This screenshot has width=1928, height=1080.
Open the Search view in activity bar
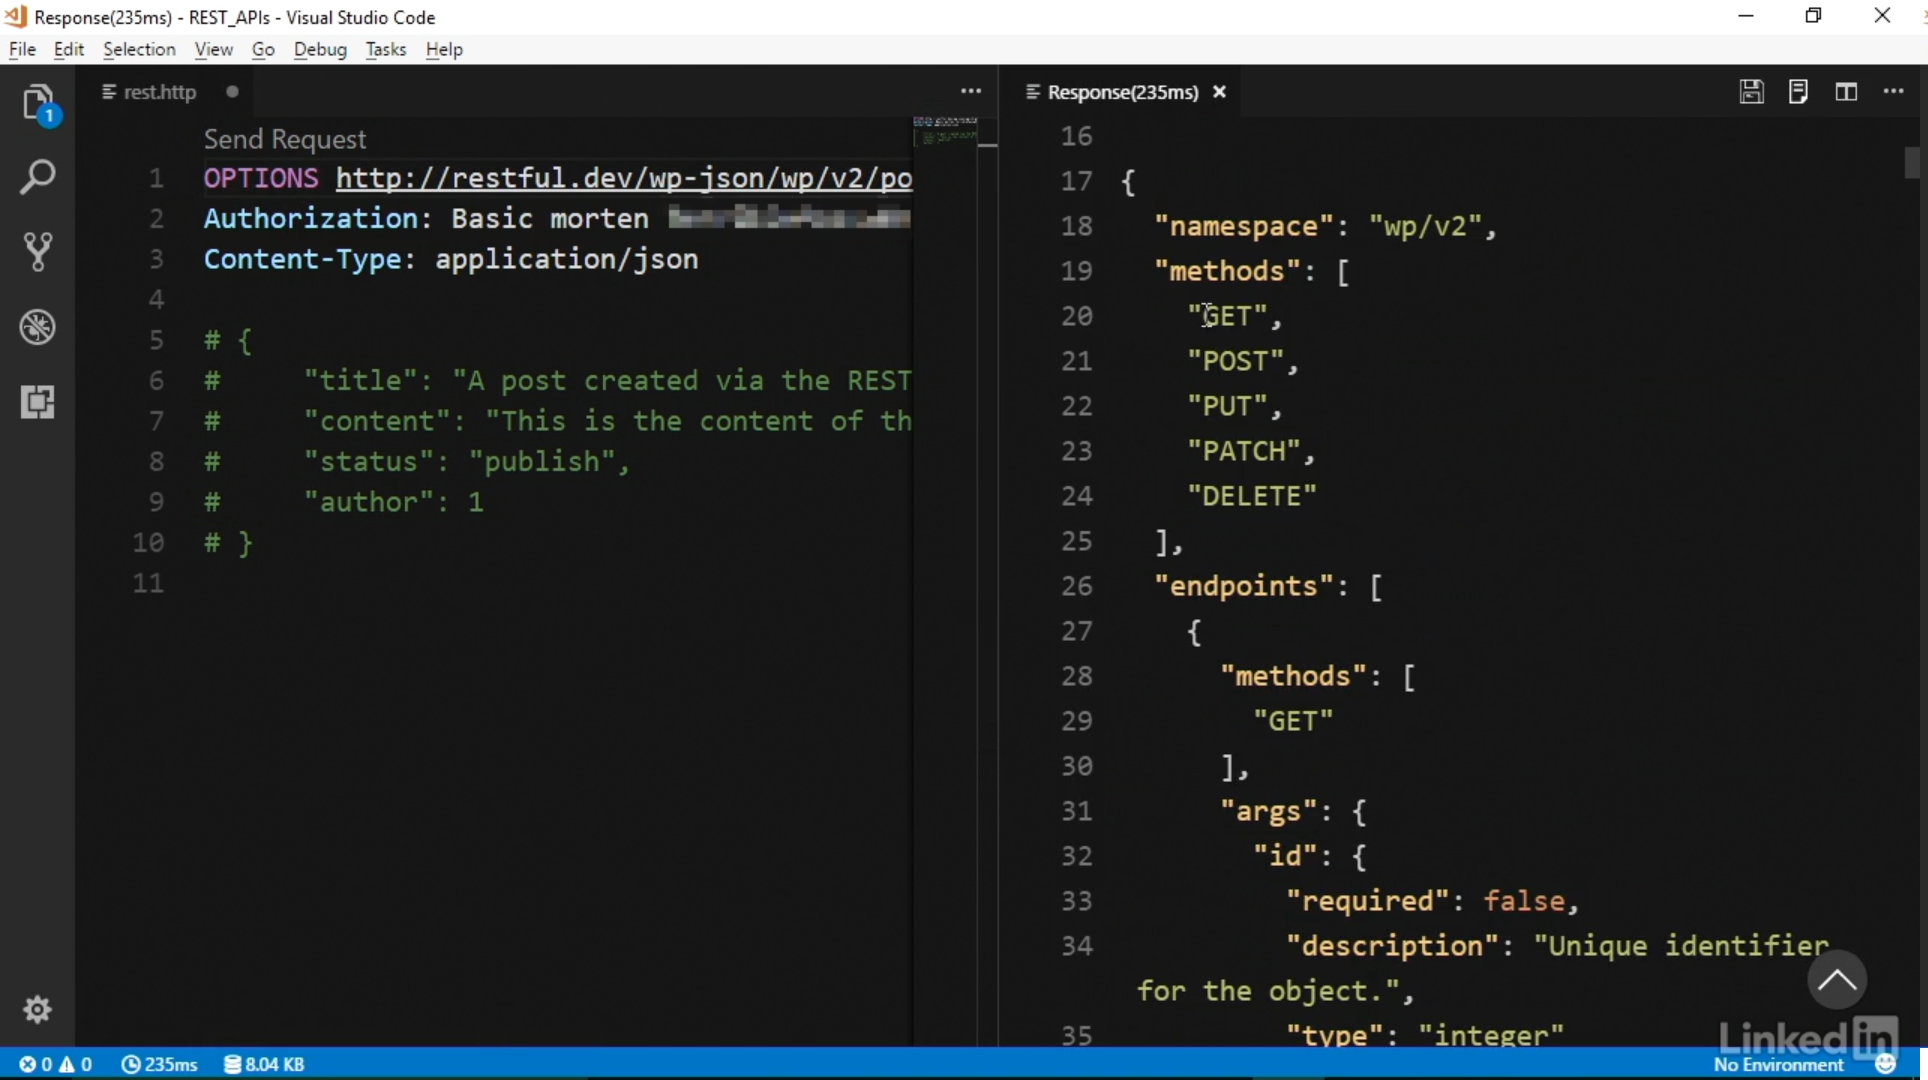(38, 177)
